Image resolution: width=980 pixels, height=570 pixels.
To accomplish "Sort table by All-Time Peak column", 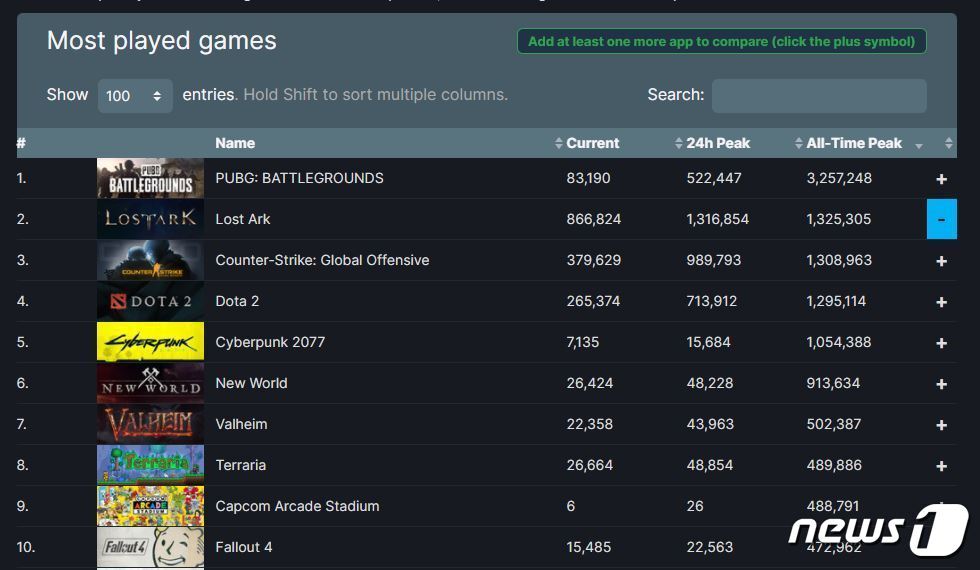I will click(x=854, y=143).
